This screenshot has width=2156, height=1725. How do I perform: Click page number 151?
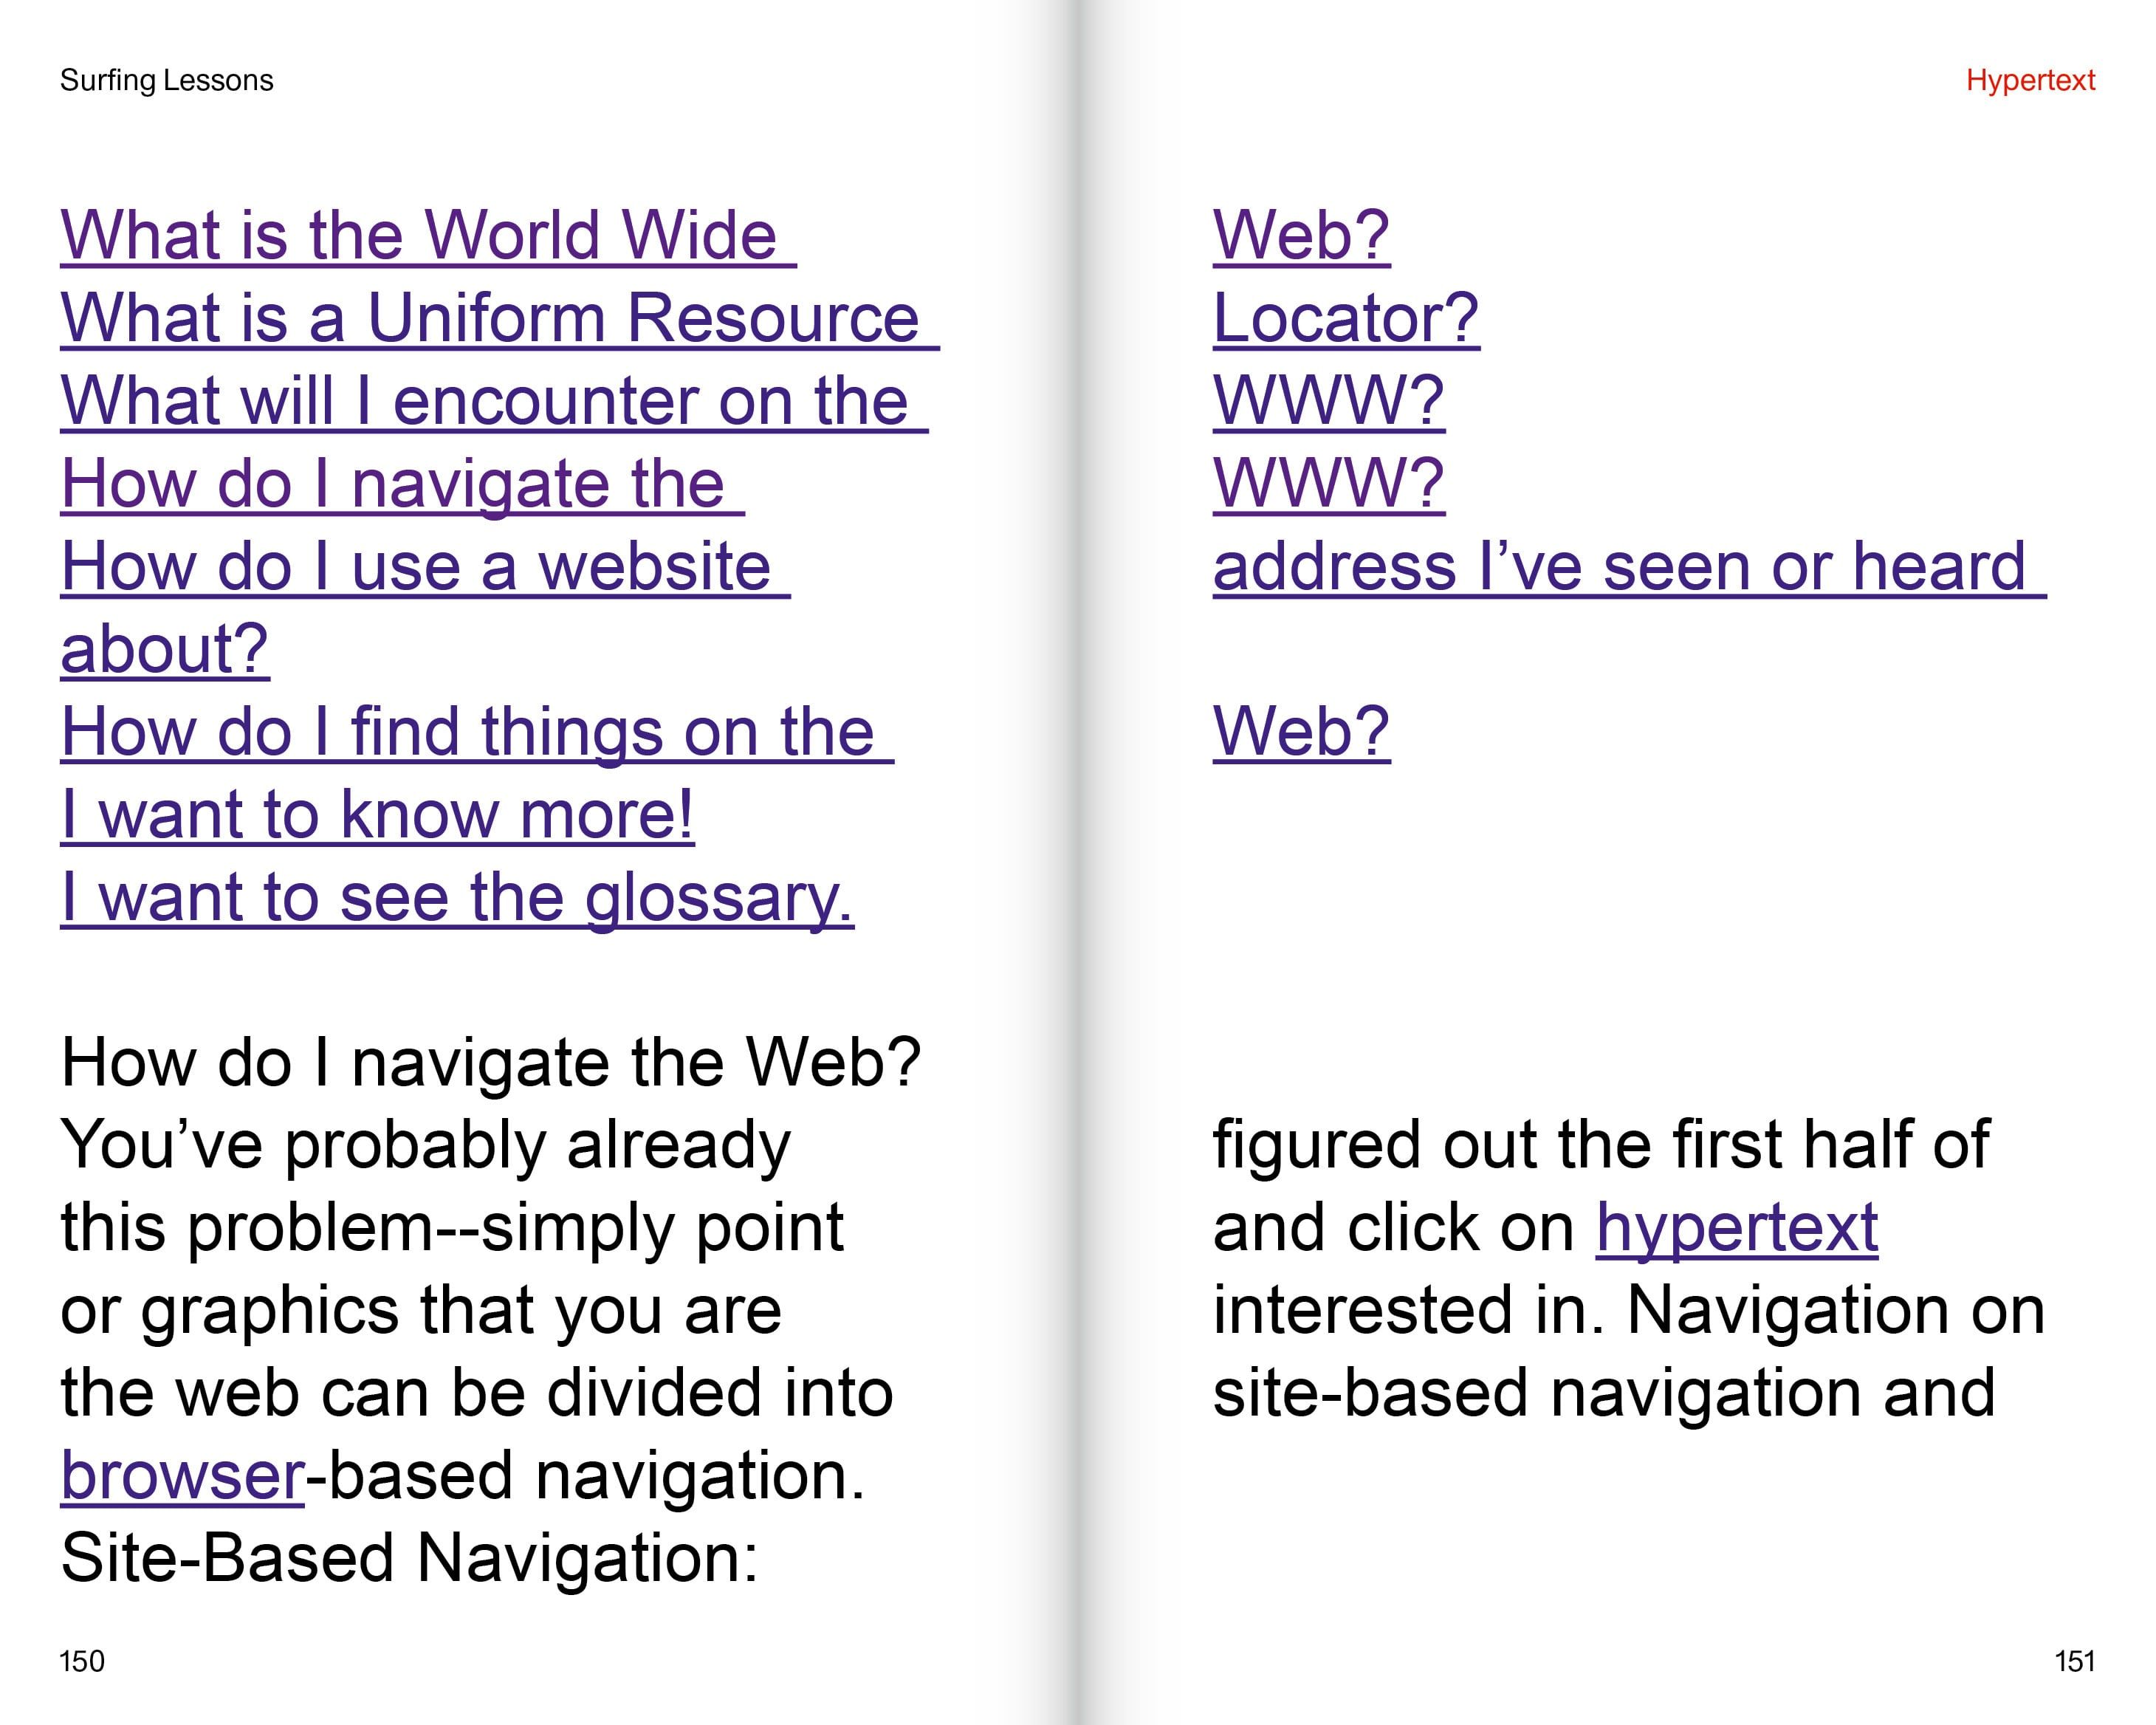[x=2074, y=1661]
